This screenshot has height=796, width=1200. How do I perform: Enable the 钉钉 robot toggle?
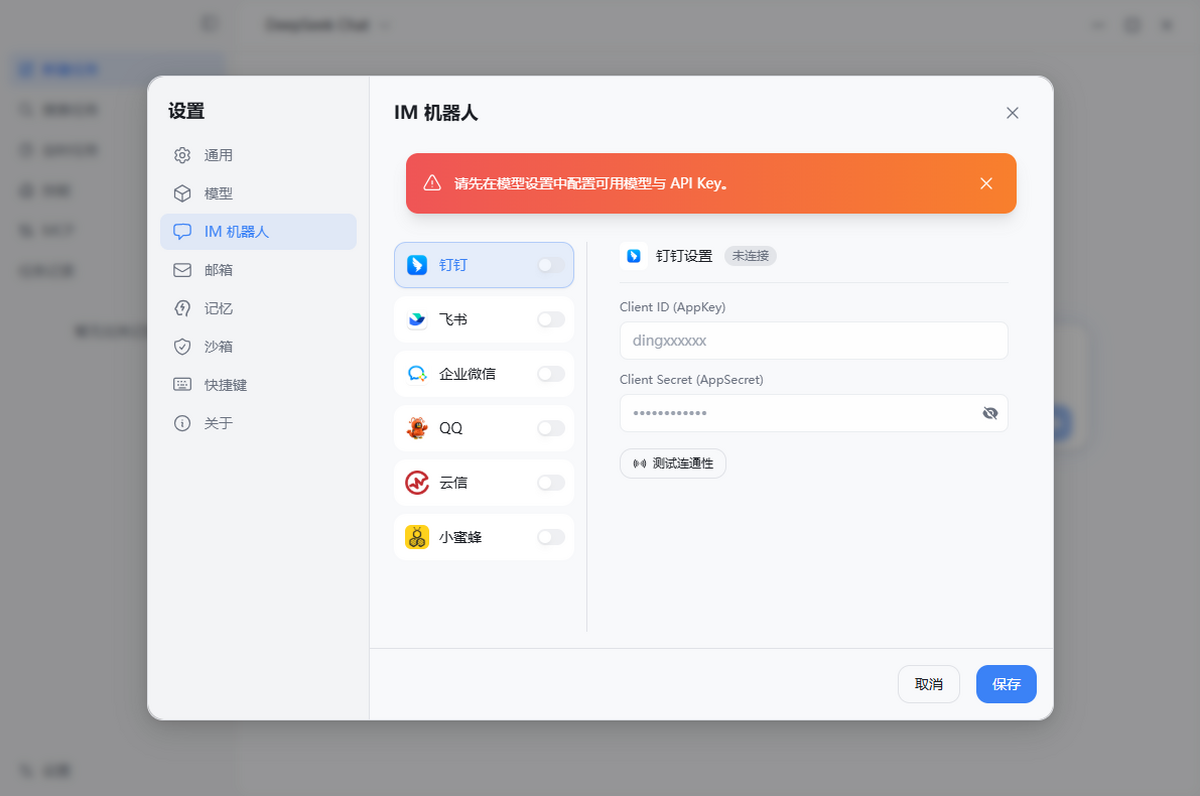pos(550,265)
